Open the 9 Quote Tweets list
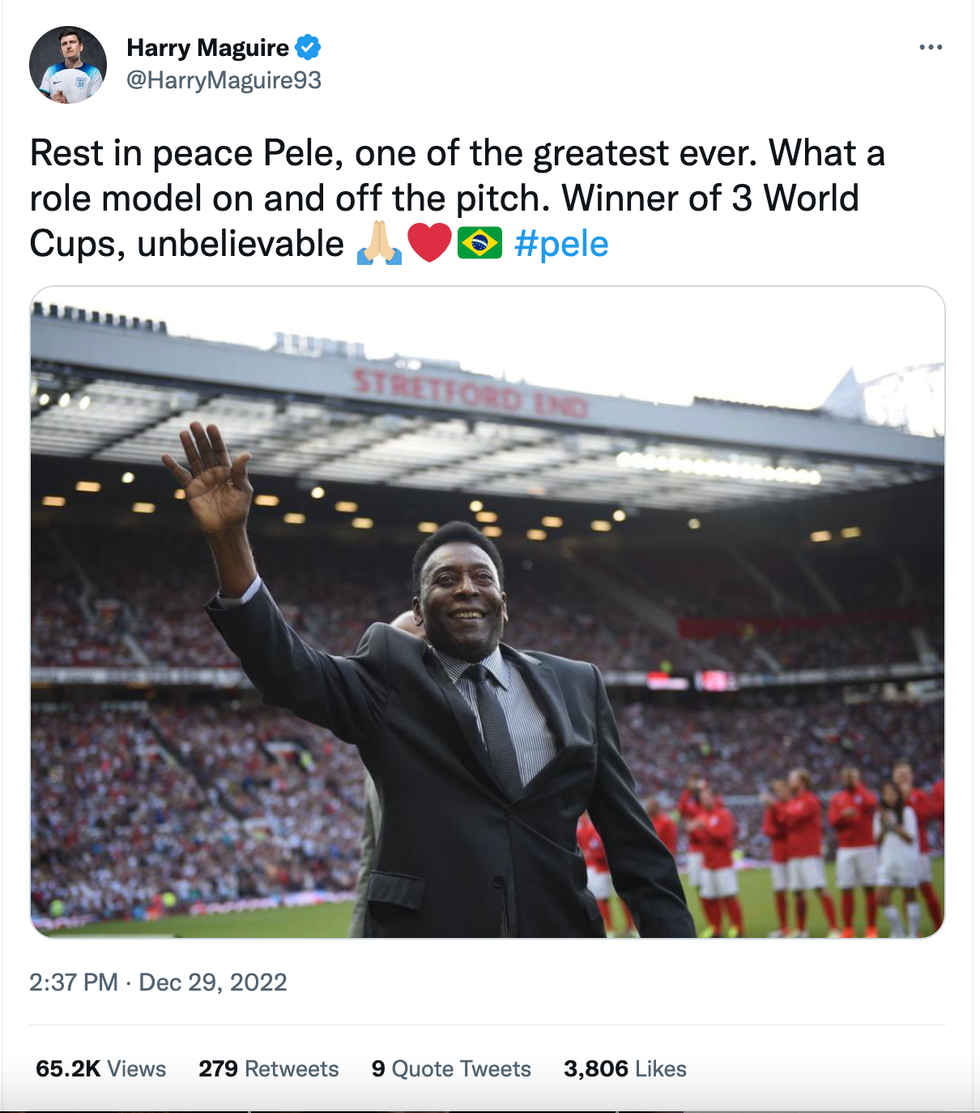The height and width of the screenshot is (1113, 980). pyautogui.click(x=451, y=1068)
